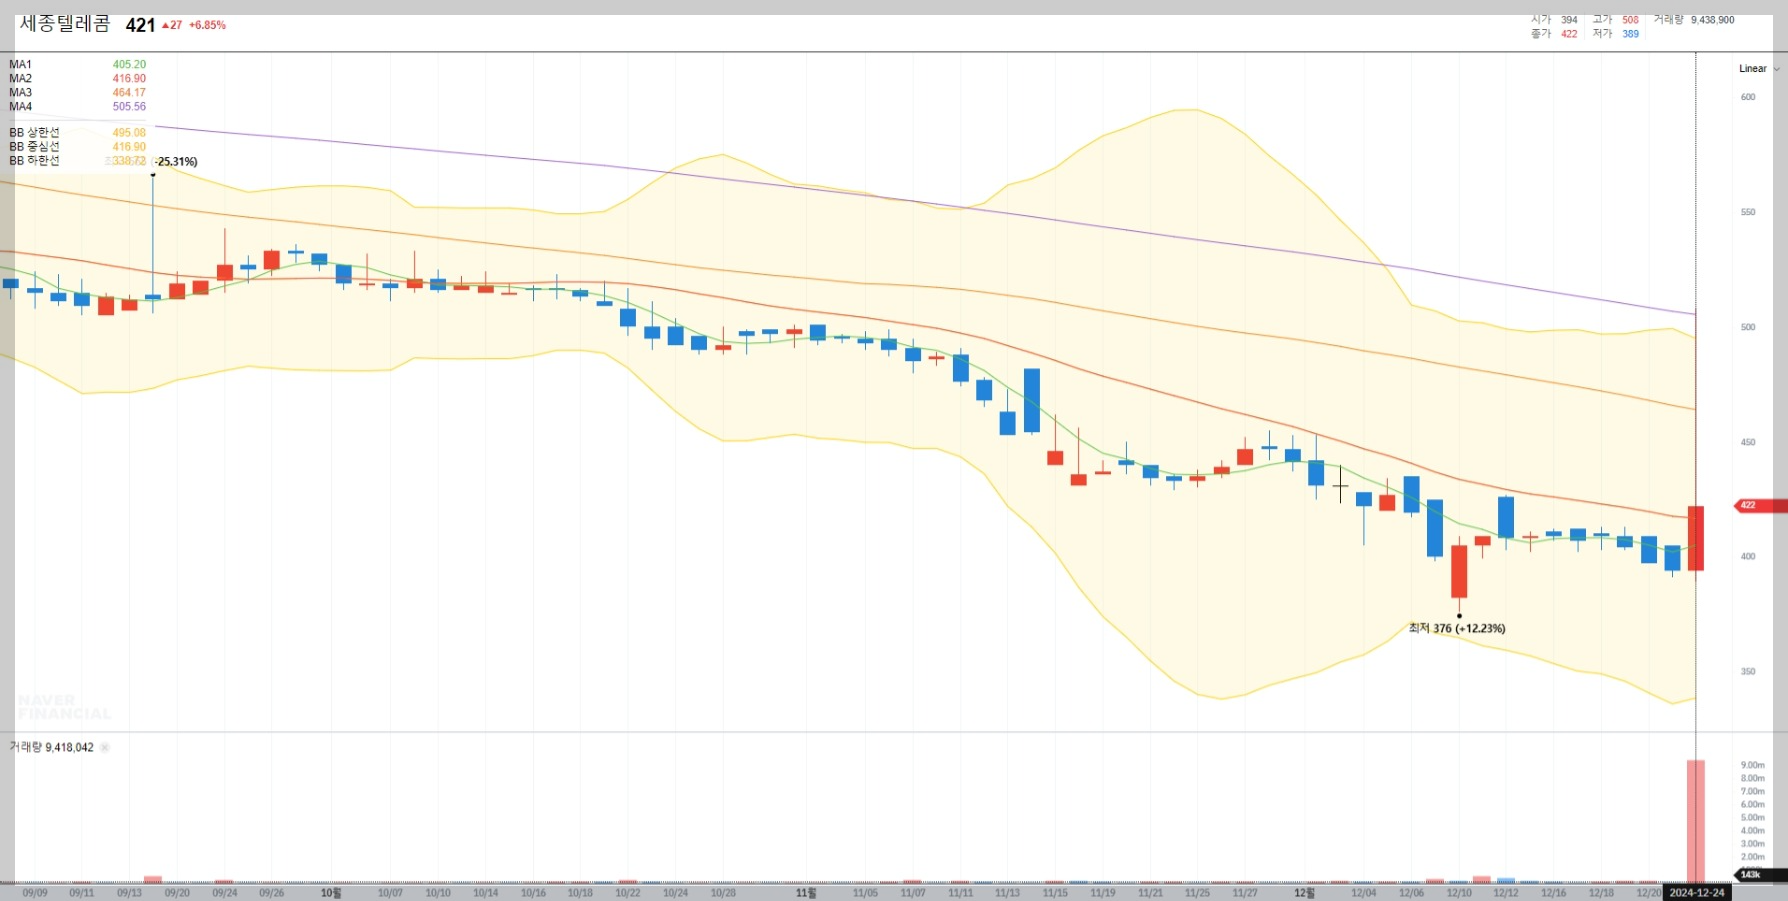Viewport: 1788px width, 901px height.
Task: Click the +6.85% change rate
Action: coord(207,25)
